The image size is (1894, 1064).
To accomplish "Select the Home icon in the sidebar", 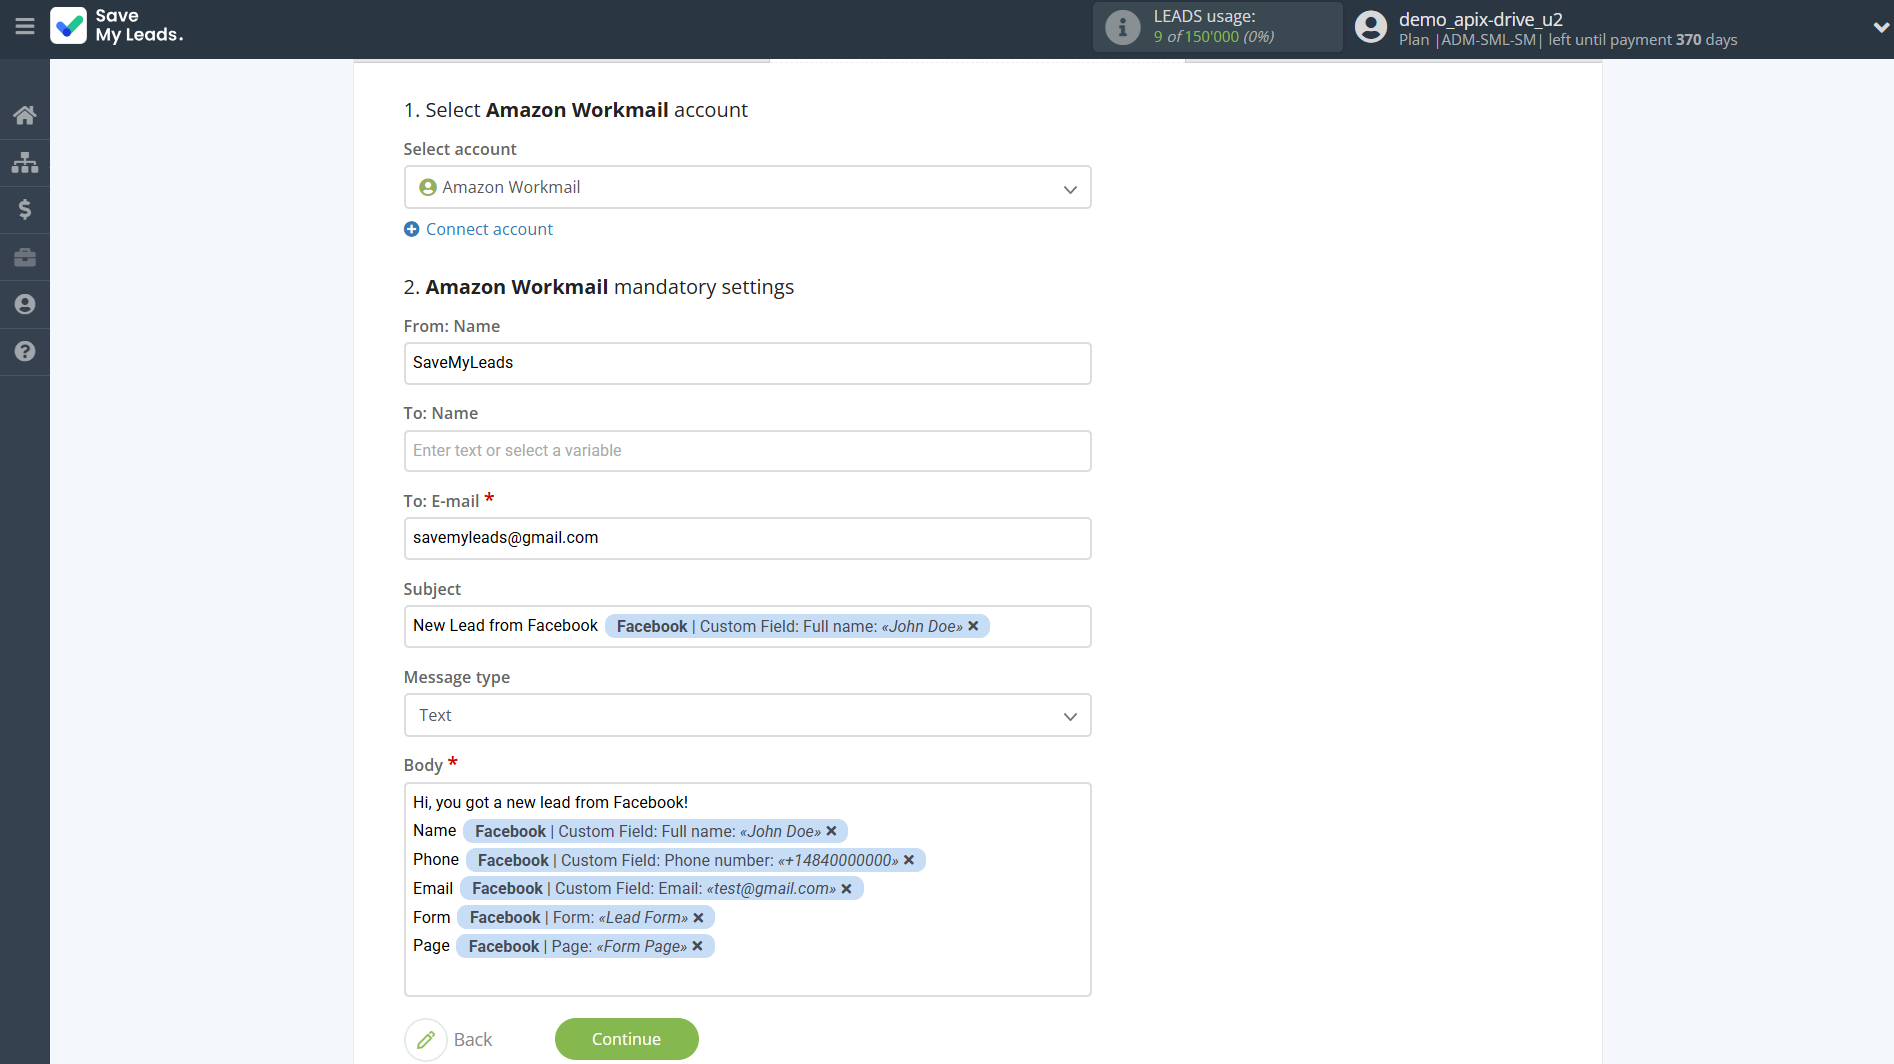I will tap(24, 114).
